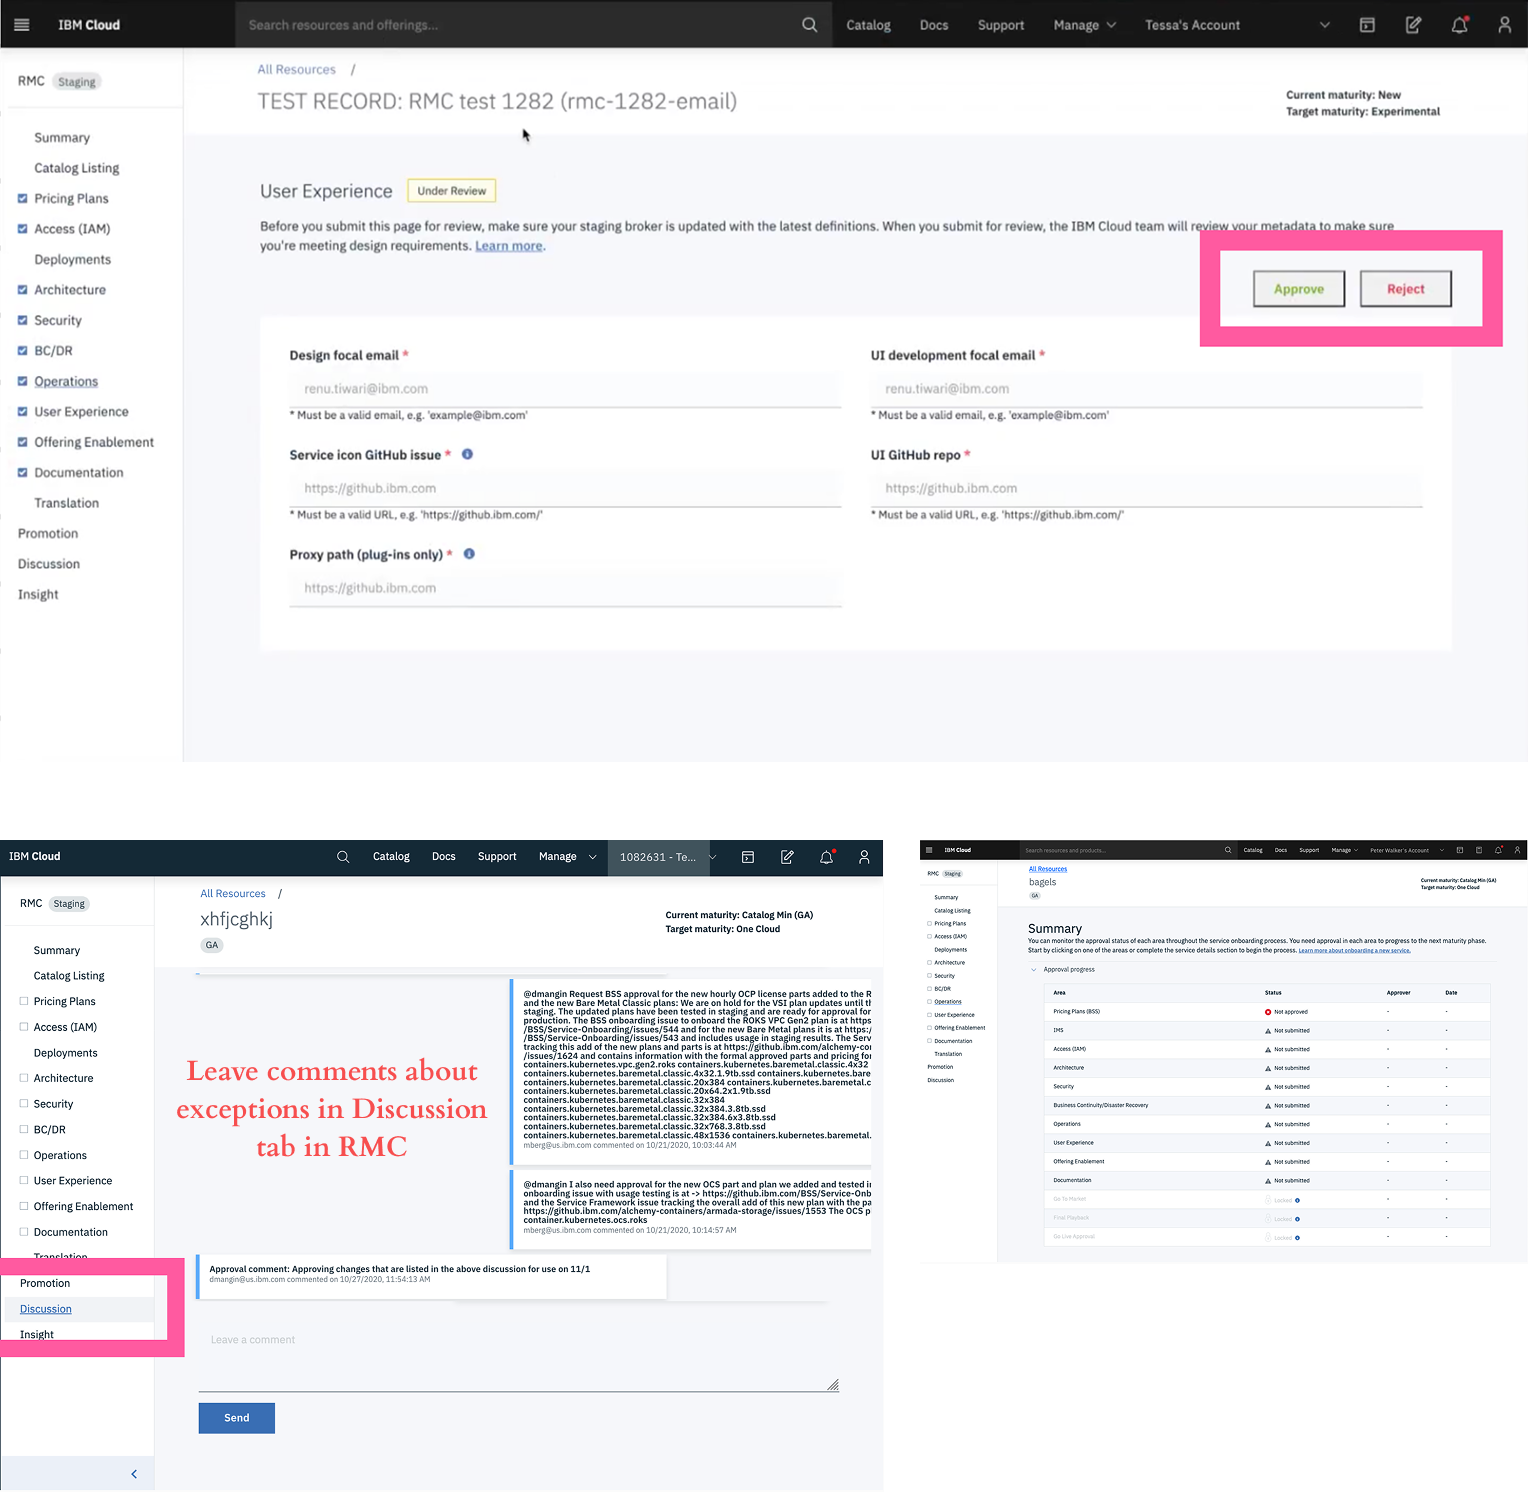The height and width of the screenshot is (1492, 1528).
Task: Open hamburger menu left of 'Search resources and offerings'
Action: [21, 25]
